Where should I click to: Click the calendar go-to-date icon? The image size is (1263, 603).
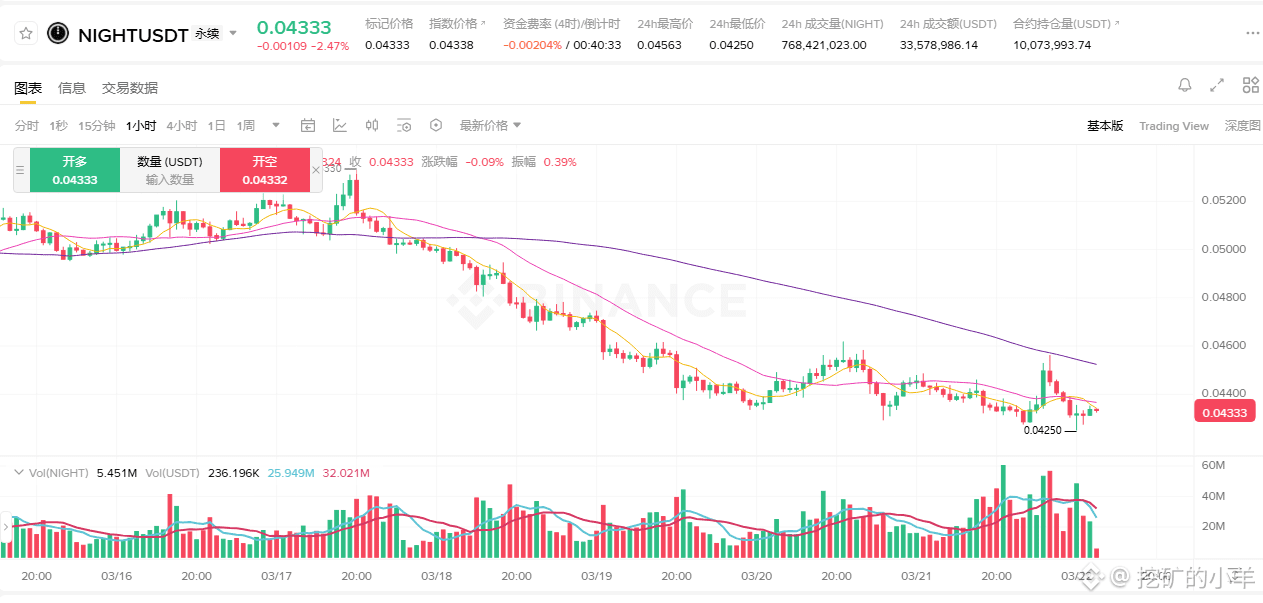(x=308, y=126)
